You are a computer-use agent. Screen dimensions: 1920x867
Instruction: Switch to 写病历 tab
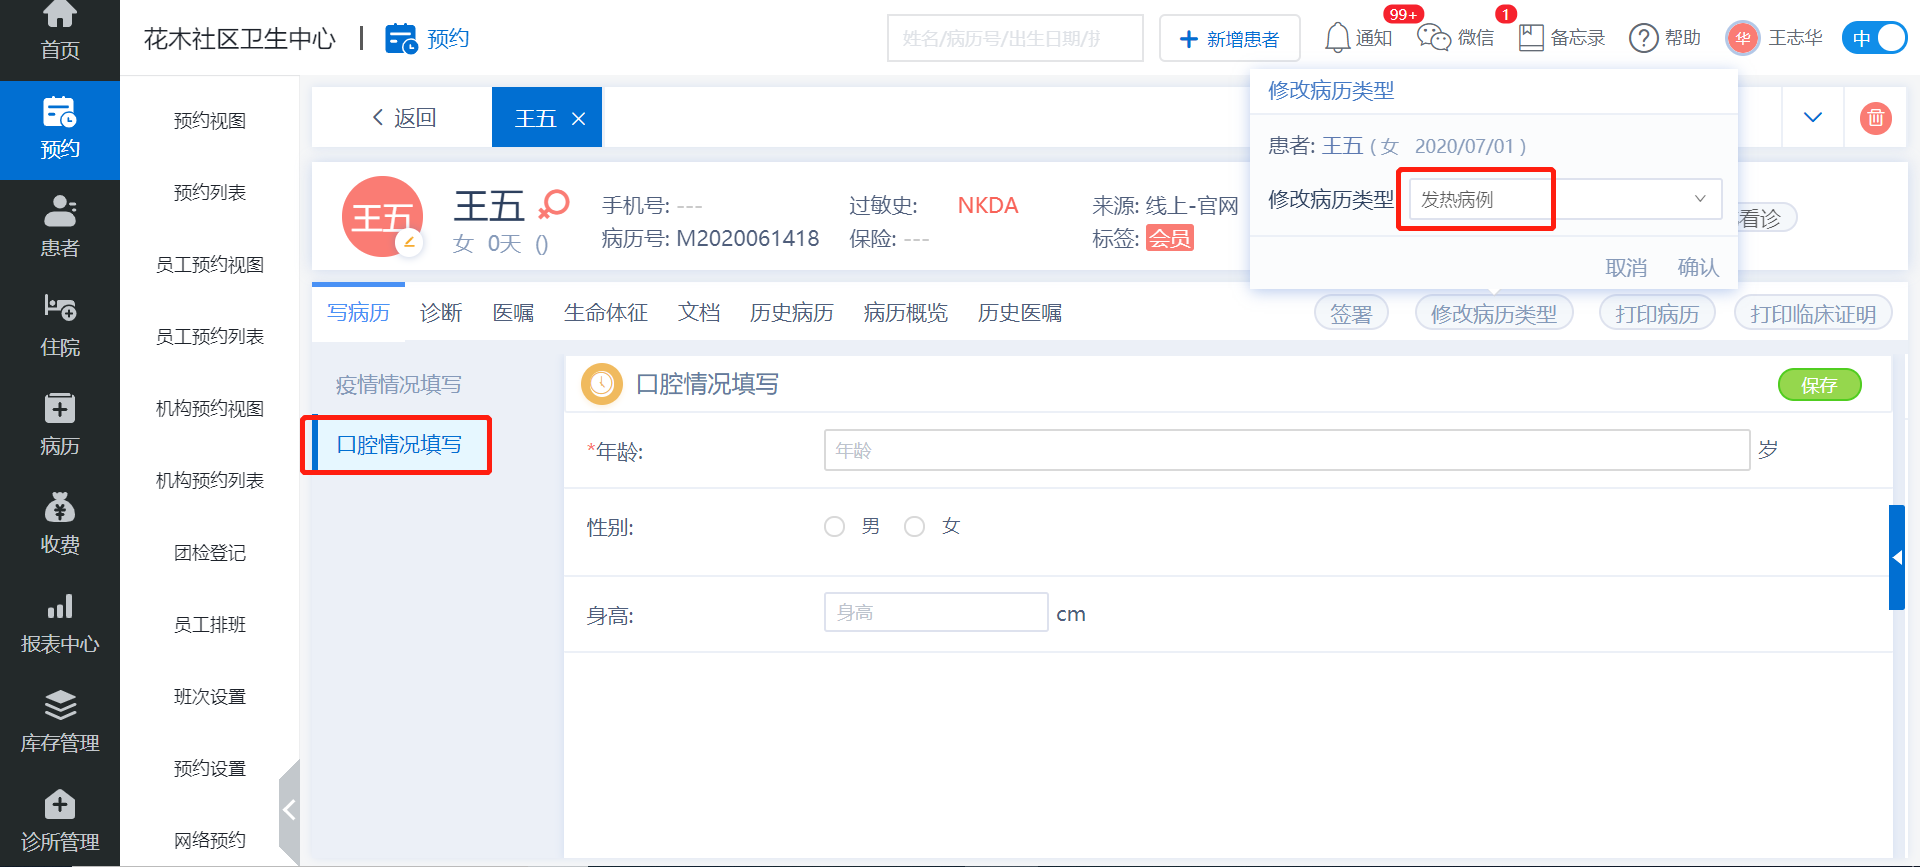click(358, 313)
